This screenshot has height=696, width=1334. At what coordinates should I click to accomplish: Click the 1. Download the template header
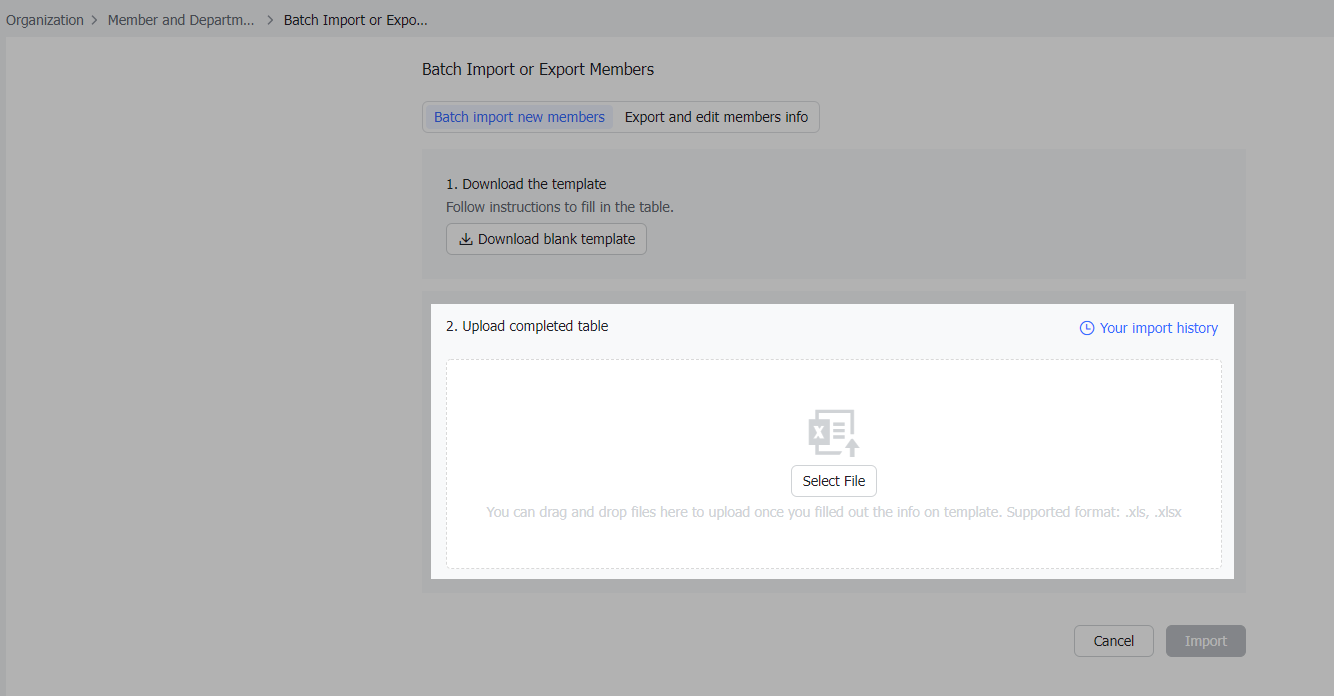coord(526,184)
